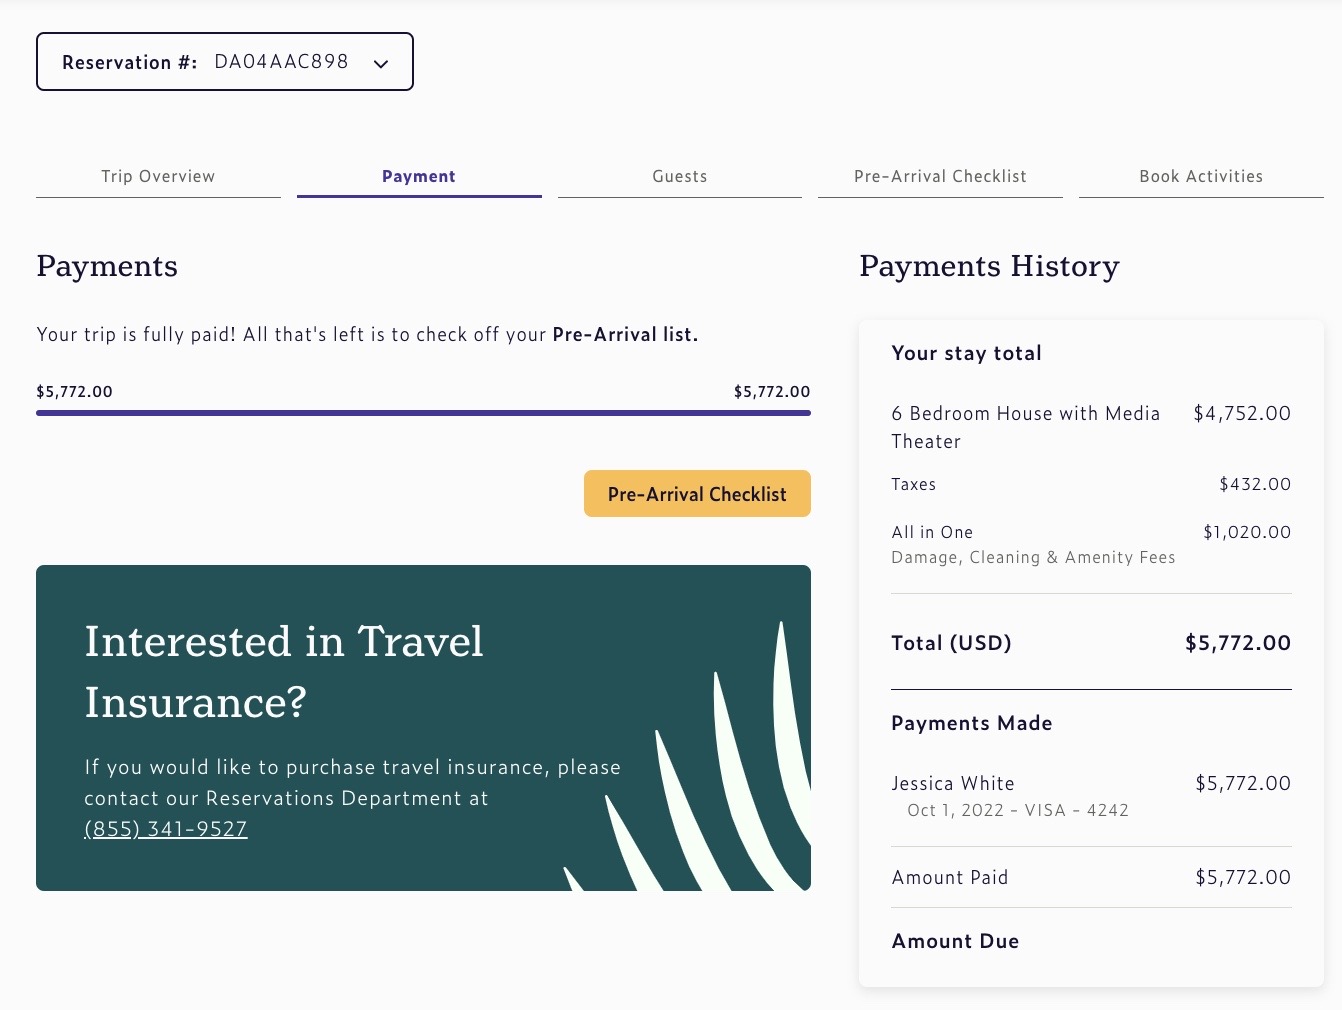This screenshot has height=1010, width=1342.
Task: Click the (855) 341-9527 phone link
Action: click(x=166, y=829)
